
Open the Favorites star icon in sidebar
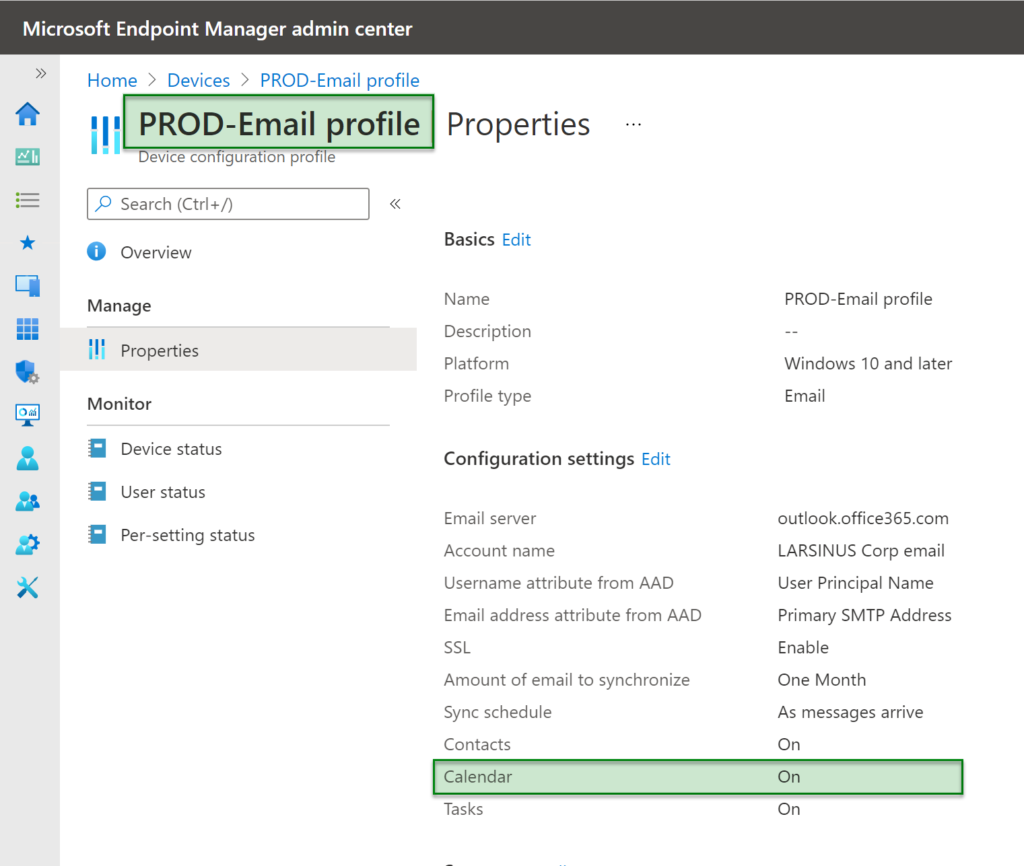click(27, 243)
